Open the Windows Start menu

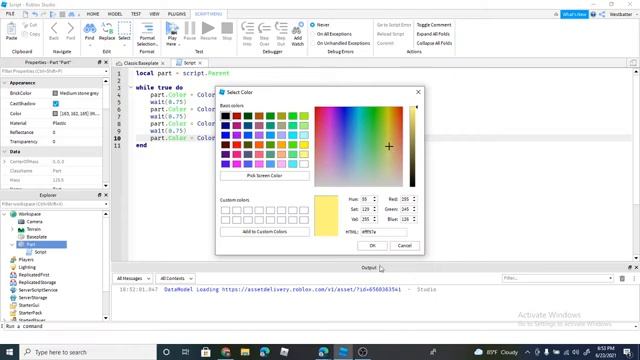tap(9, 352)
